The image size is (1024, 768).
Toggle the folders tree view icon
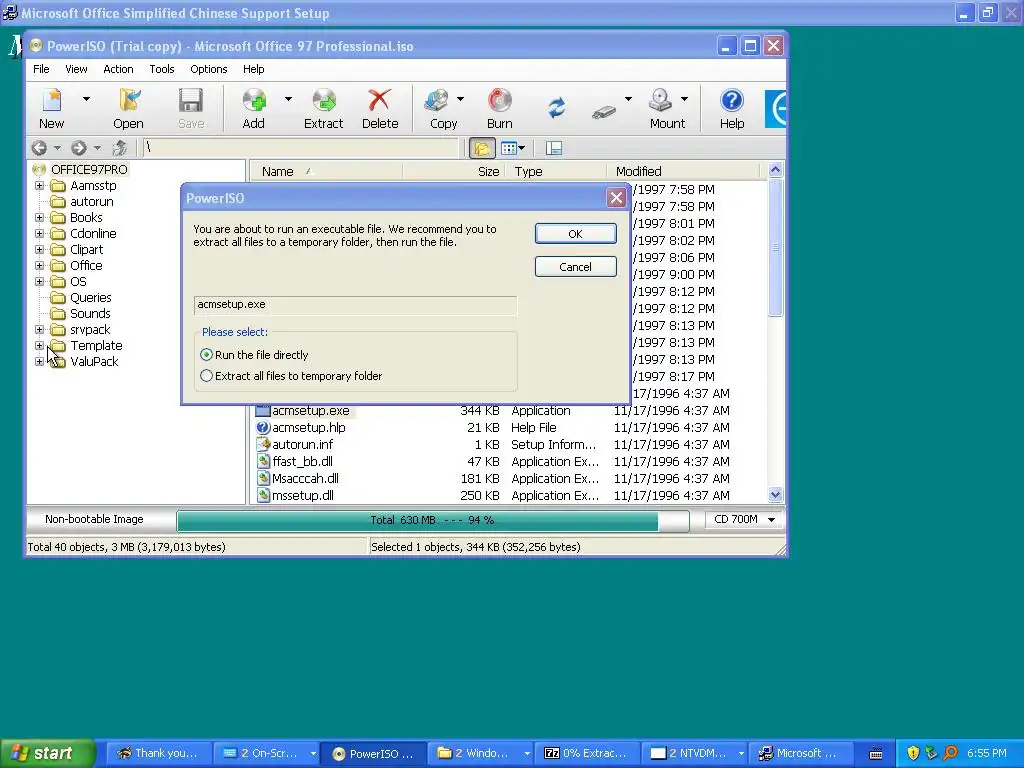(482, 148)
